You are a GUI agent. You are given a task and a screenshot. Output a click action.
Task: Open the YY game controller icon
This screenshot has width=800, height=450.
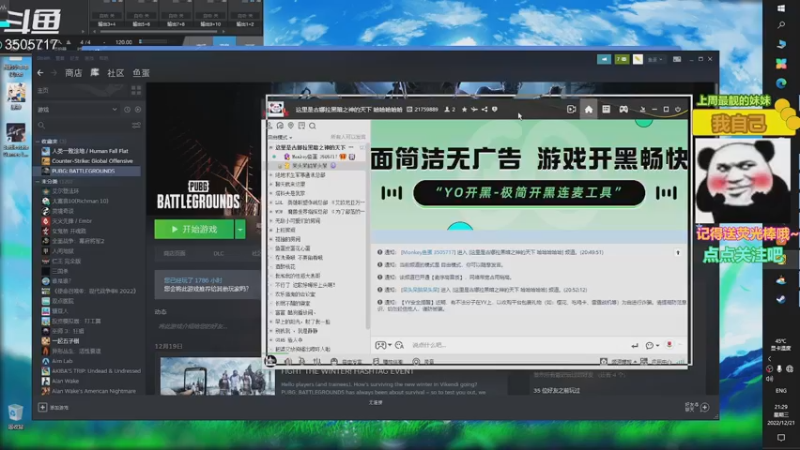pyautogui.click(x=623, y=109)
